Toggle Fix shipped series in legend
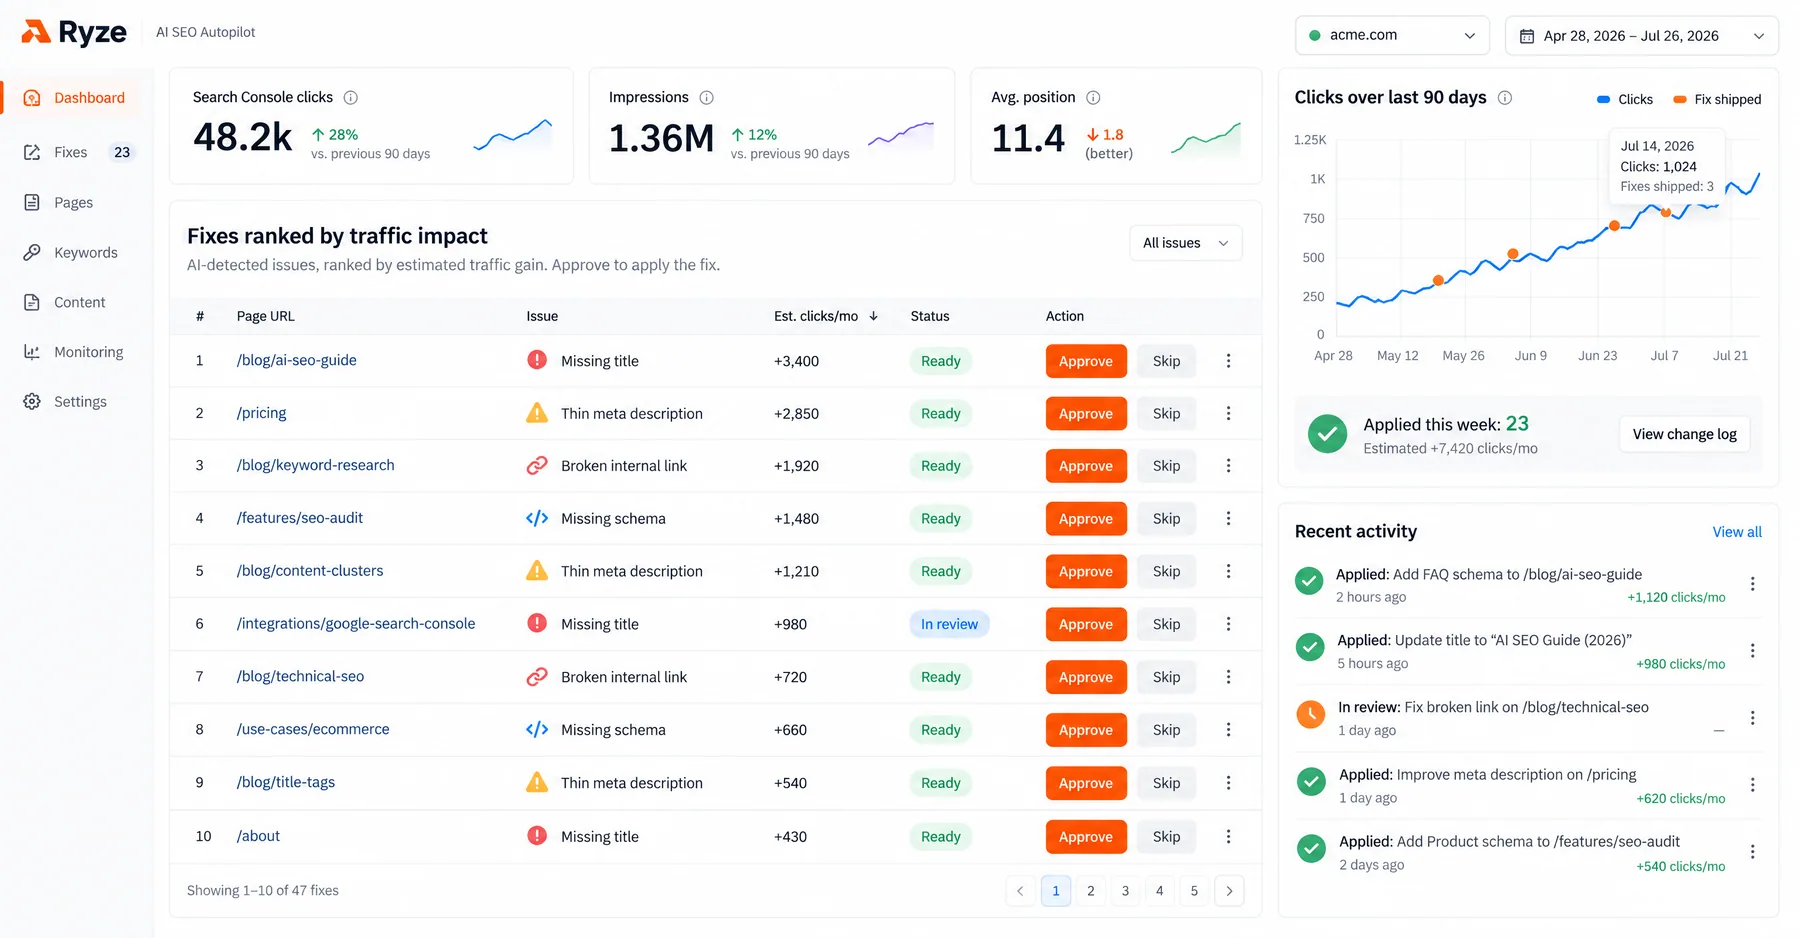Image resolution: width=1800 pixels, height=938 pixels. click(x=1717, y=99)
